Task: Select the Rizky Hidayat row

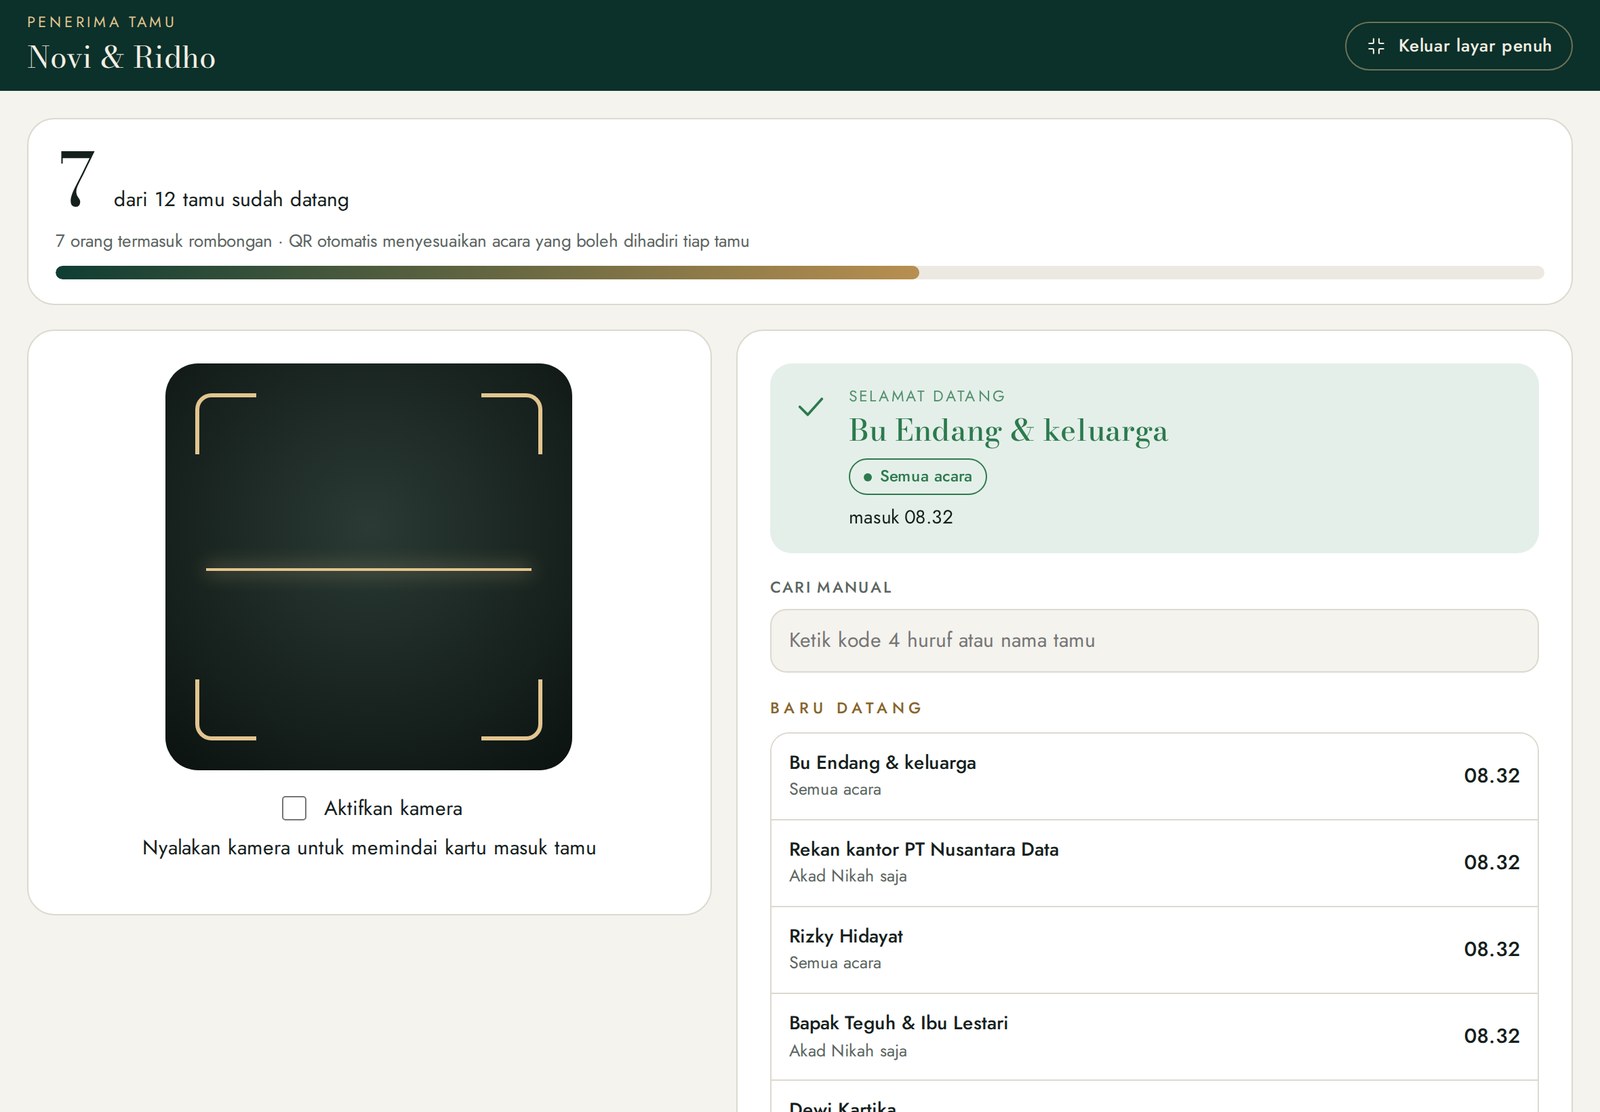Action: point(1154,950)
